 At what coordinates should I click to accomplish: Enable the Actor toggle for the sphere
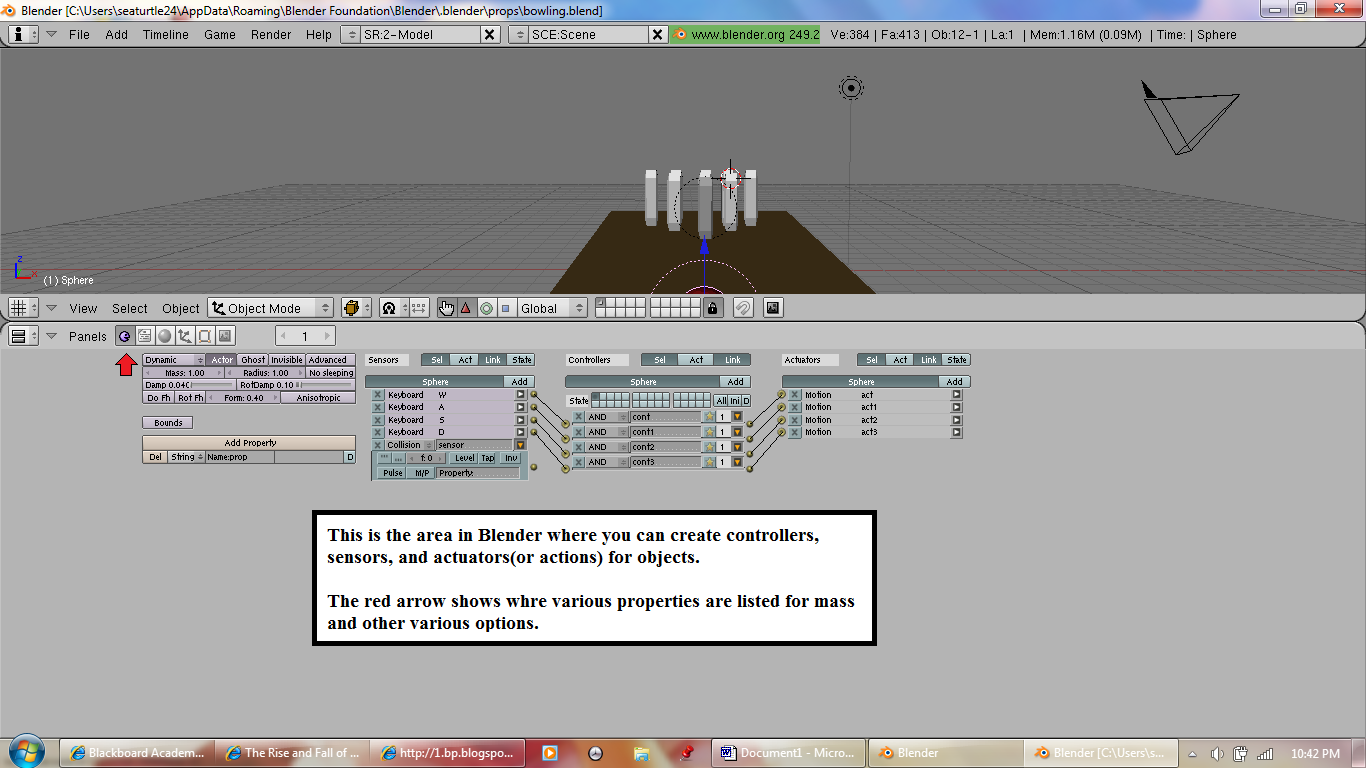pos(222,360)
